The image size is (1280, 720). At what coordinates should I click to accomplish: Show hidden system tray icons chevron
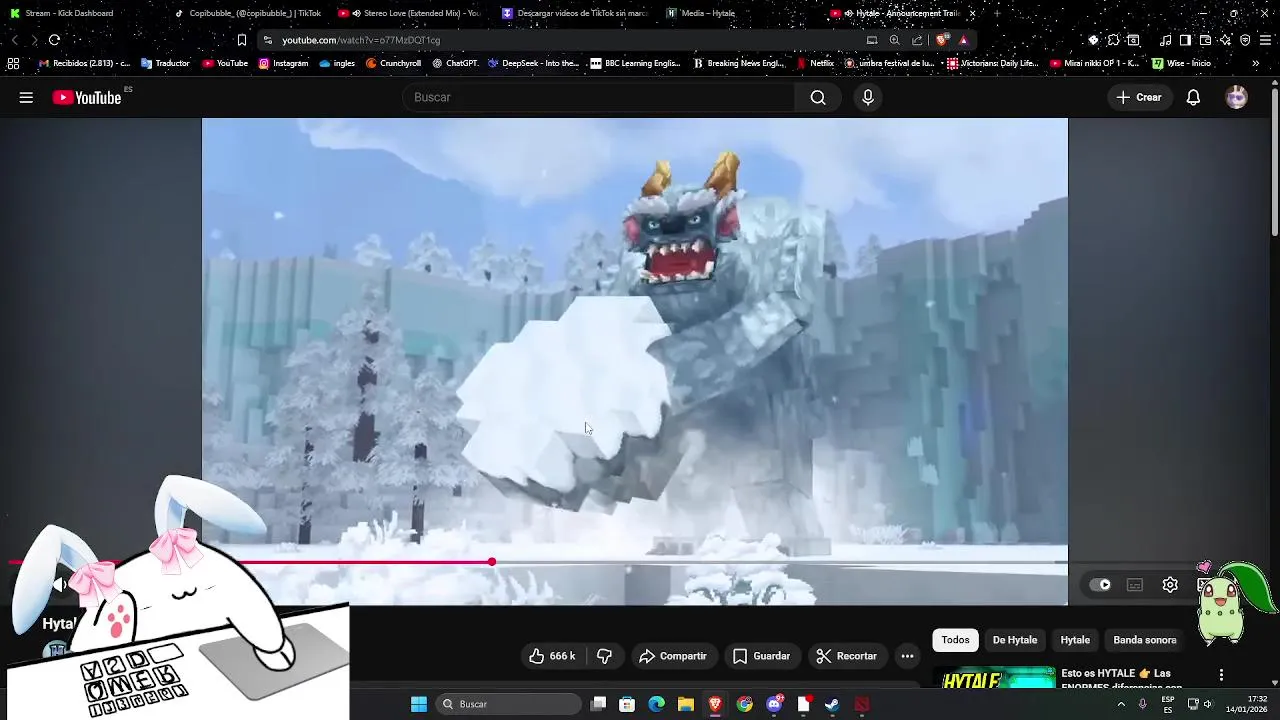1121,704
